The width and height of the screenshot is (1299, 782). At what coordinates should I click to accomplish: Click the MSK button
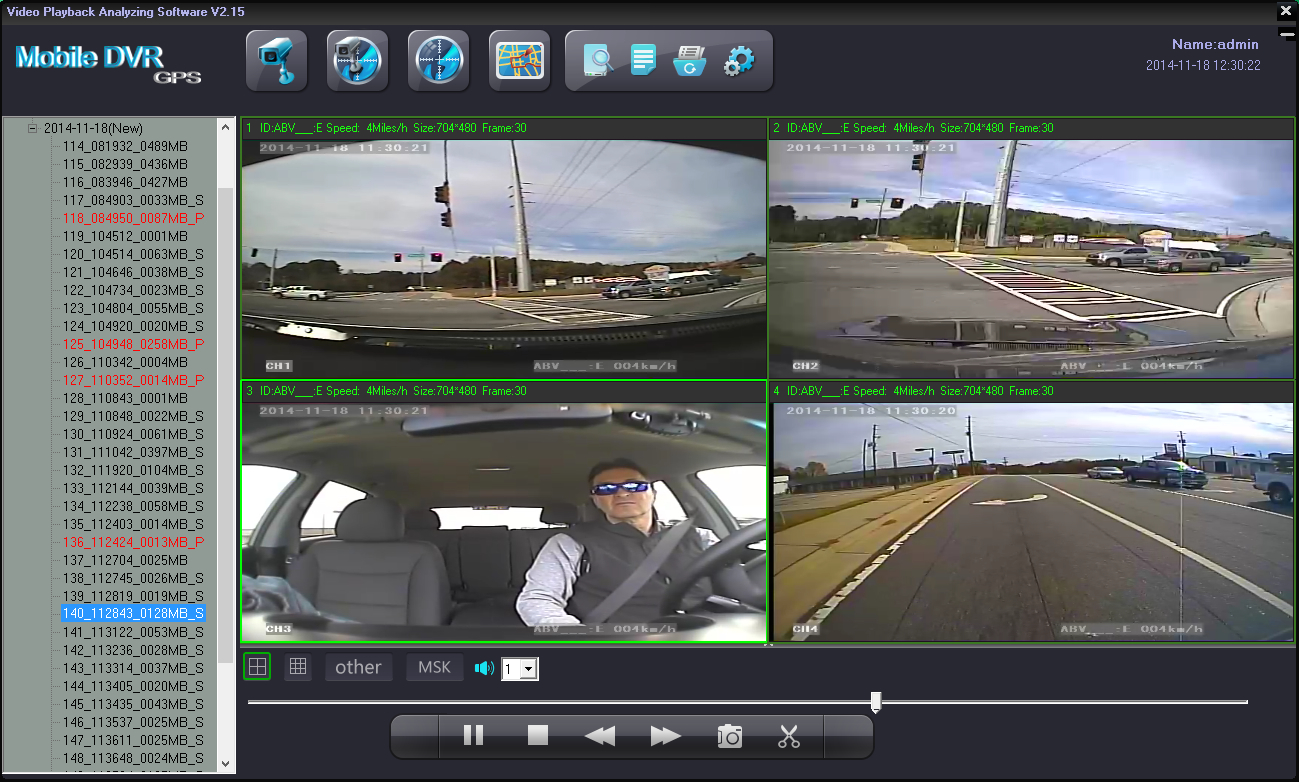point(434,667)
